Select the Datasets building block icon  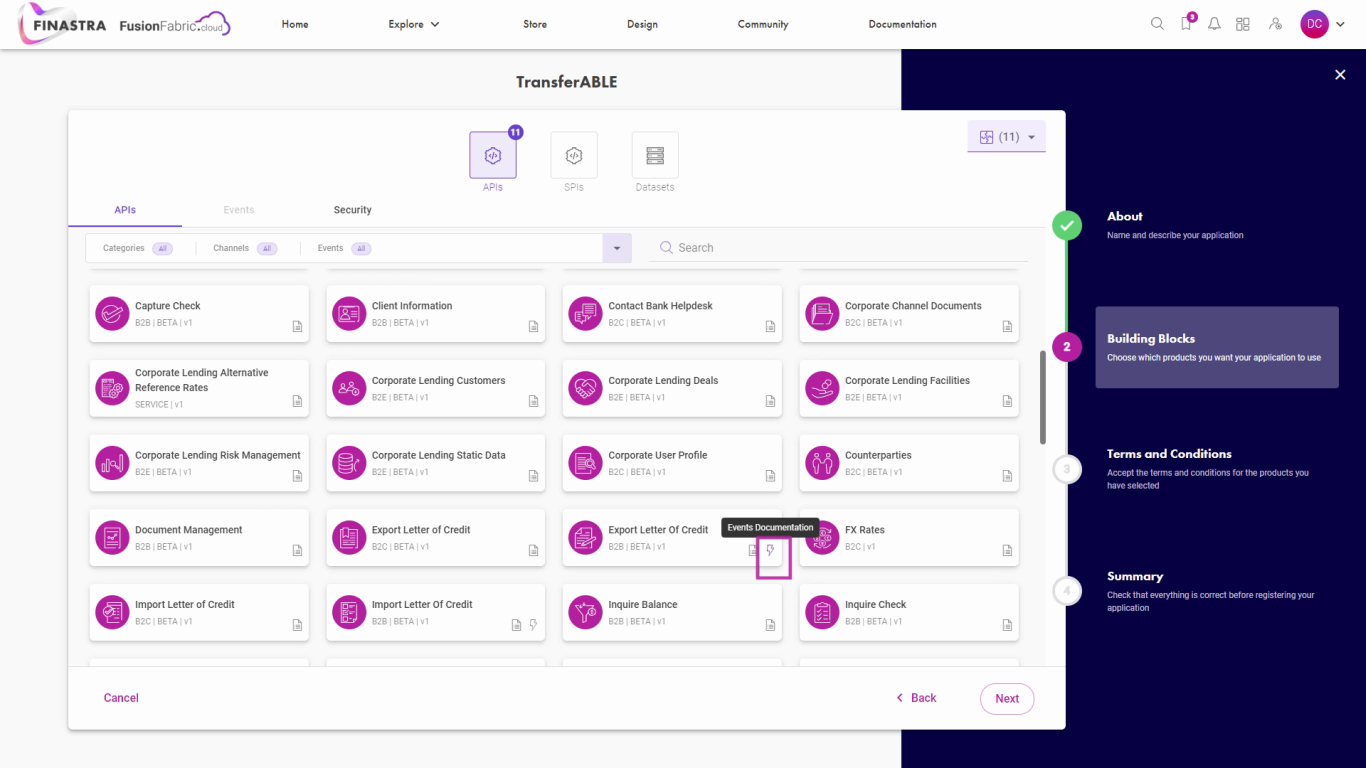coord(655,156)
